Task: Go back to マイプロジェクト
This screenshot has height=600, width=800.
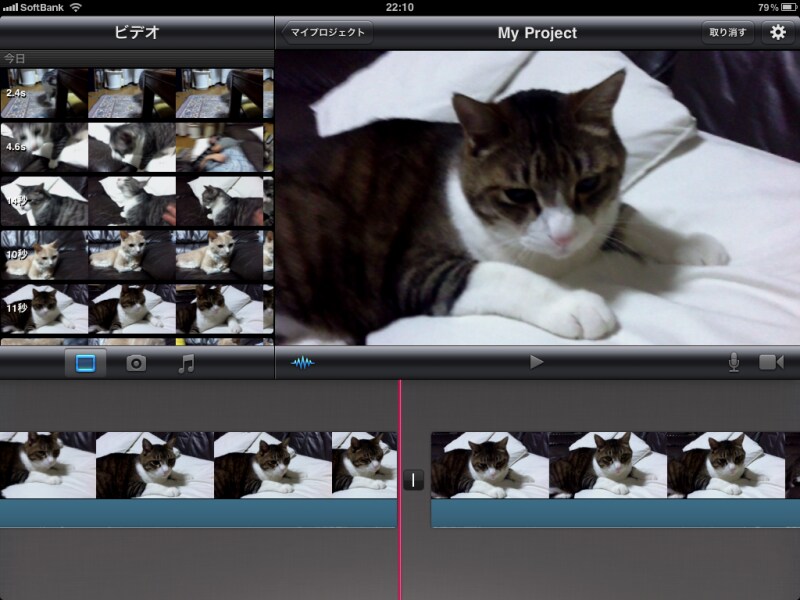Action: tap(326, 32)
